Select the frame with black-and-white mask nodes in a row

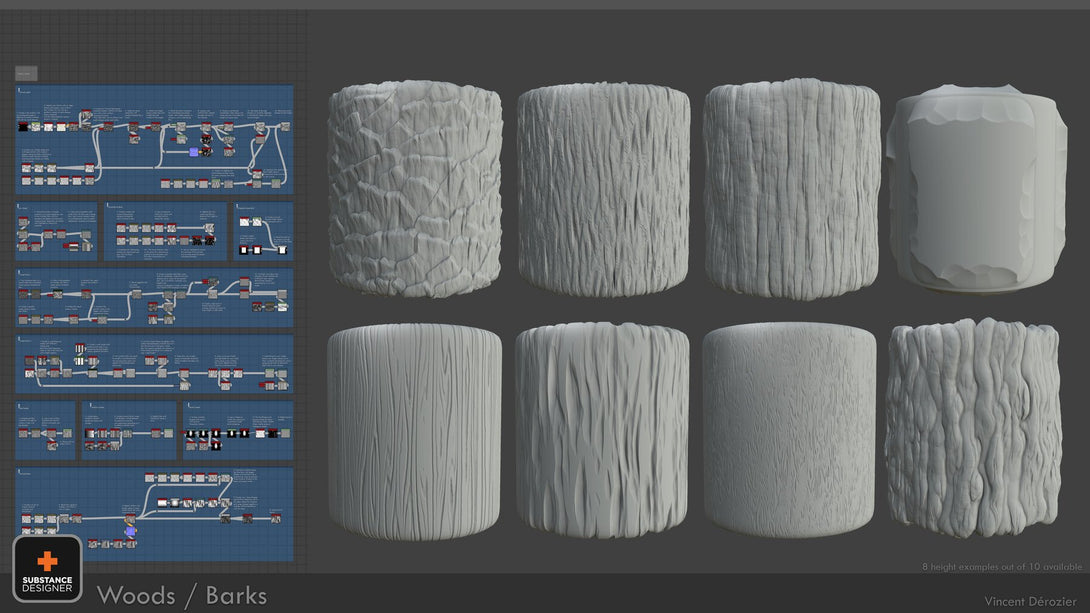238,430
